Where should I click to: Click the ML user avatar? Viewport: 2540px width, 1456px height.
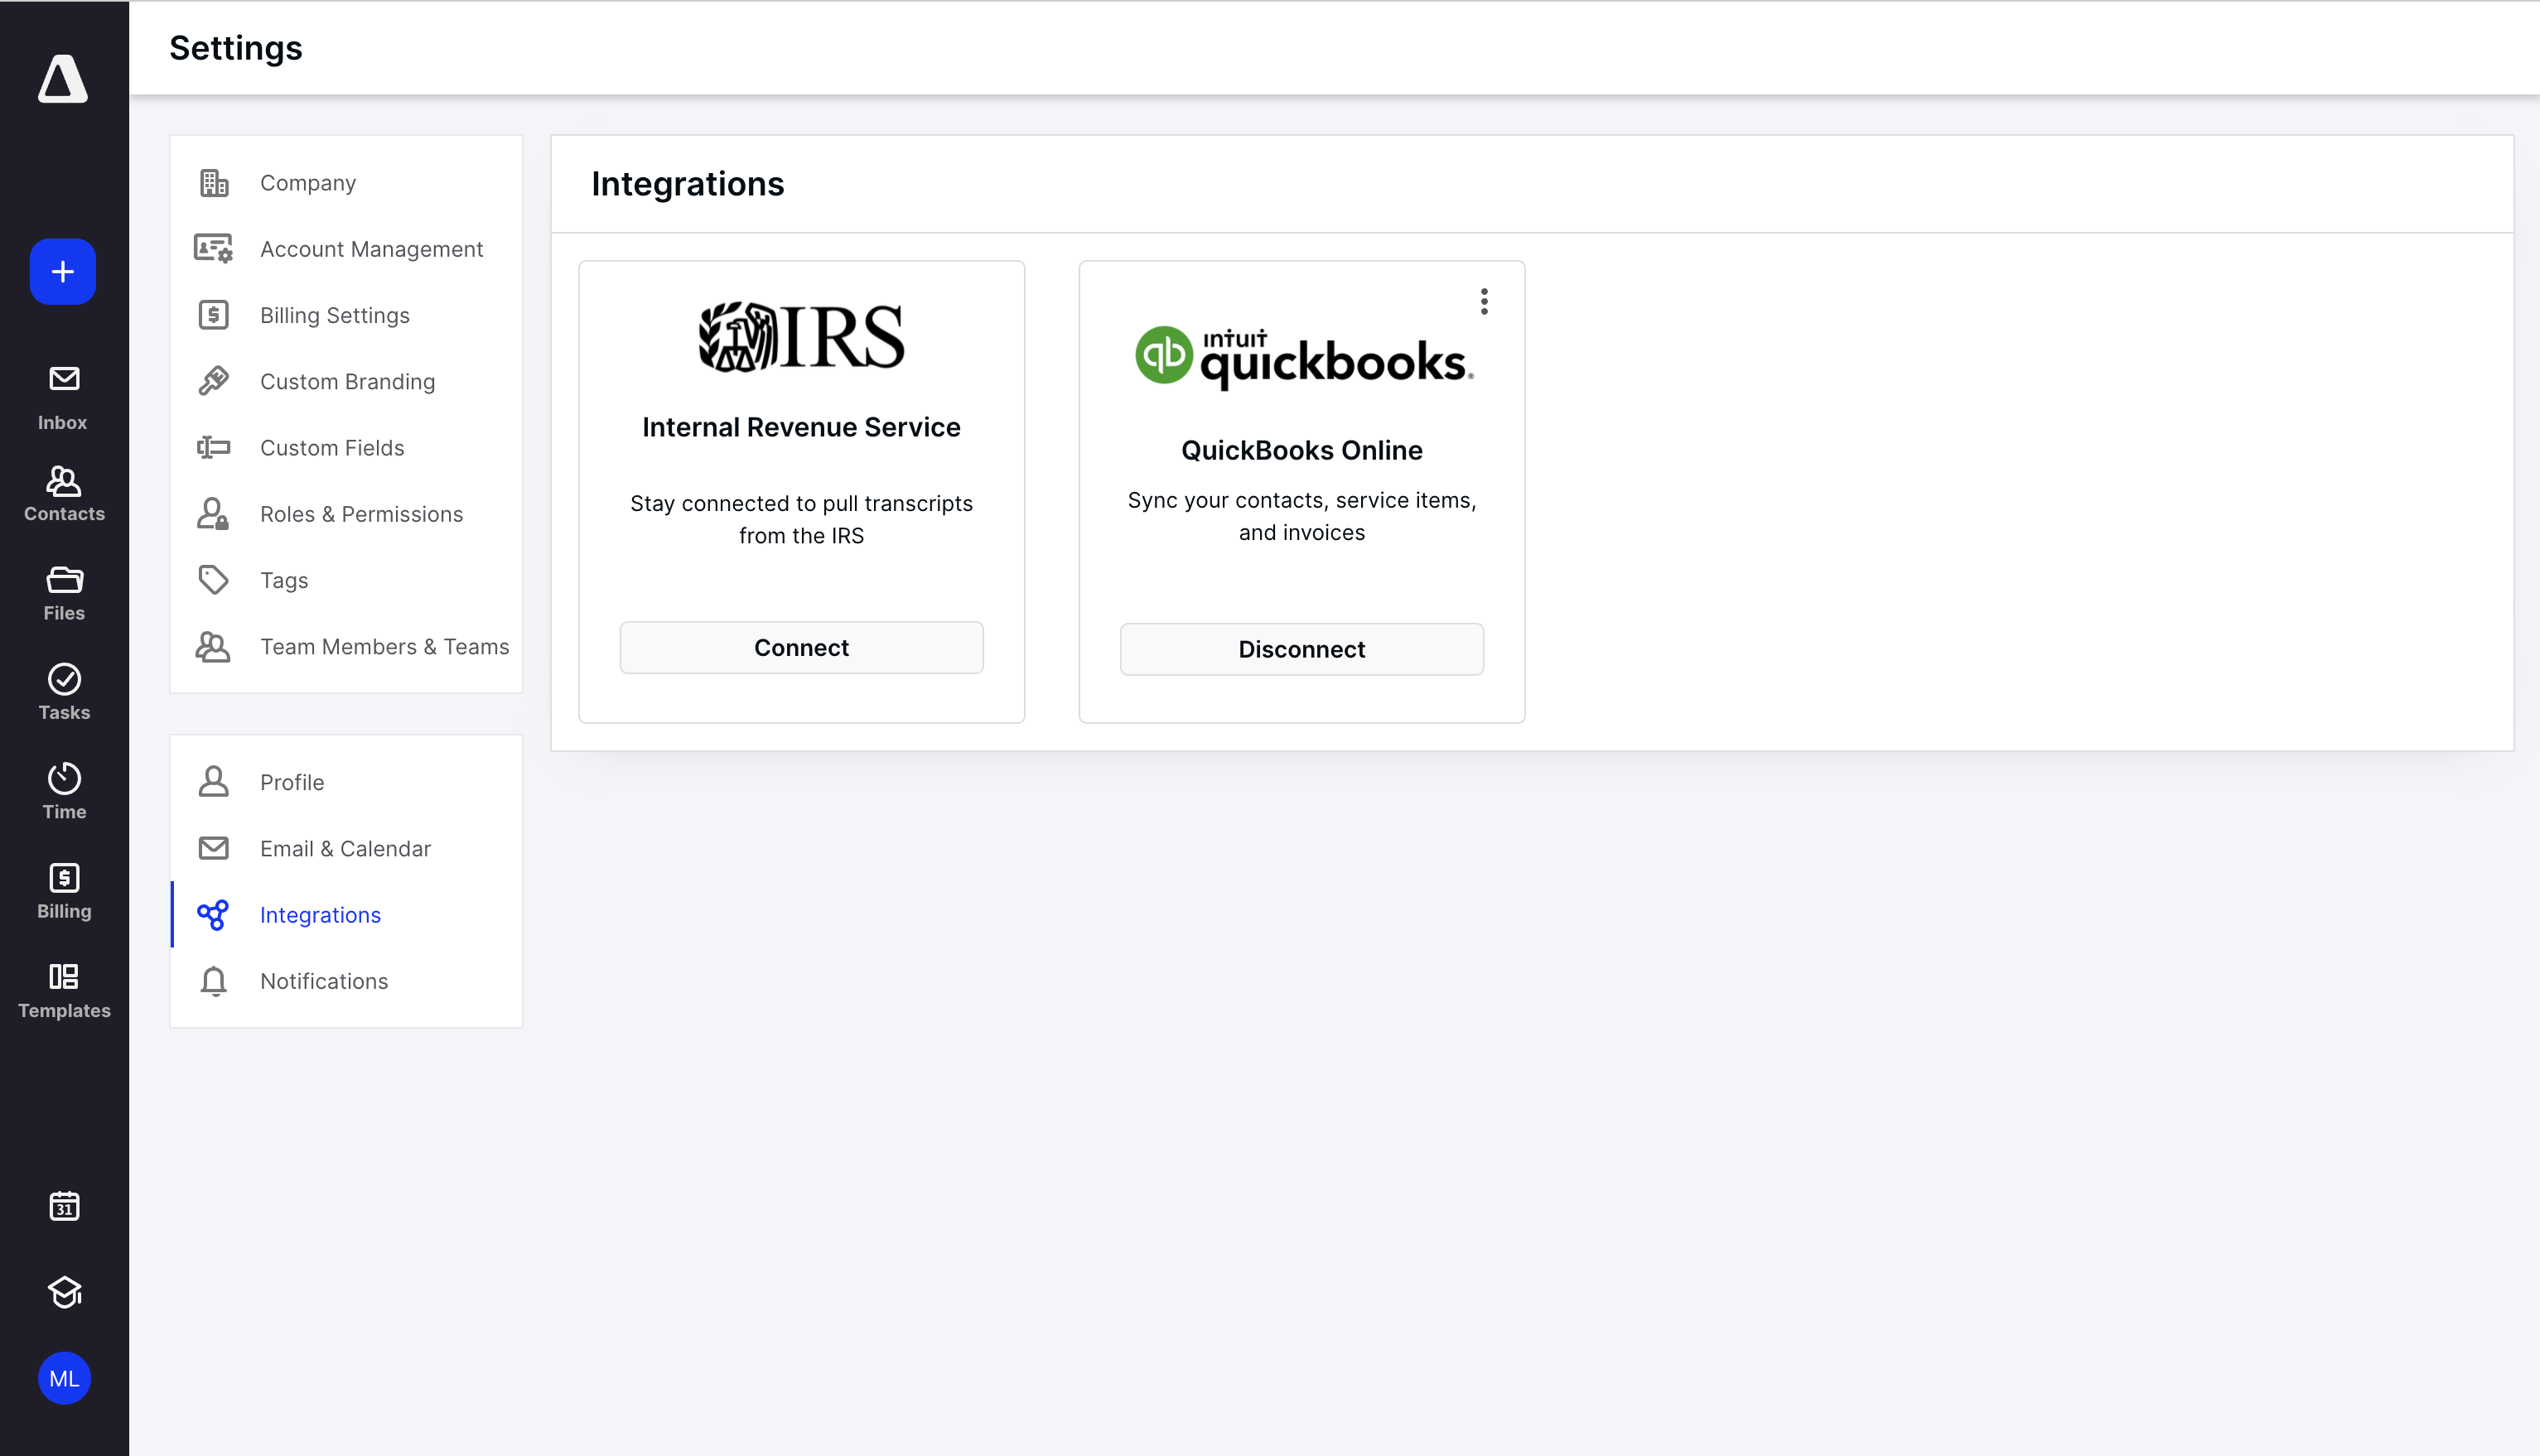point(64,1379)
